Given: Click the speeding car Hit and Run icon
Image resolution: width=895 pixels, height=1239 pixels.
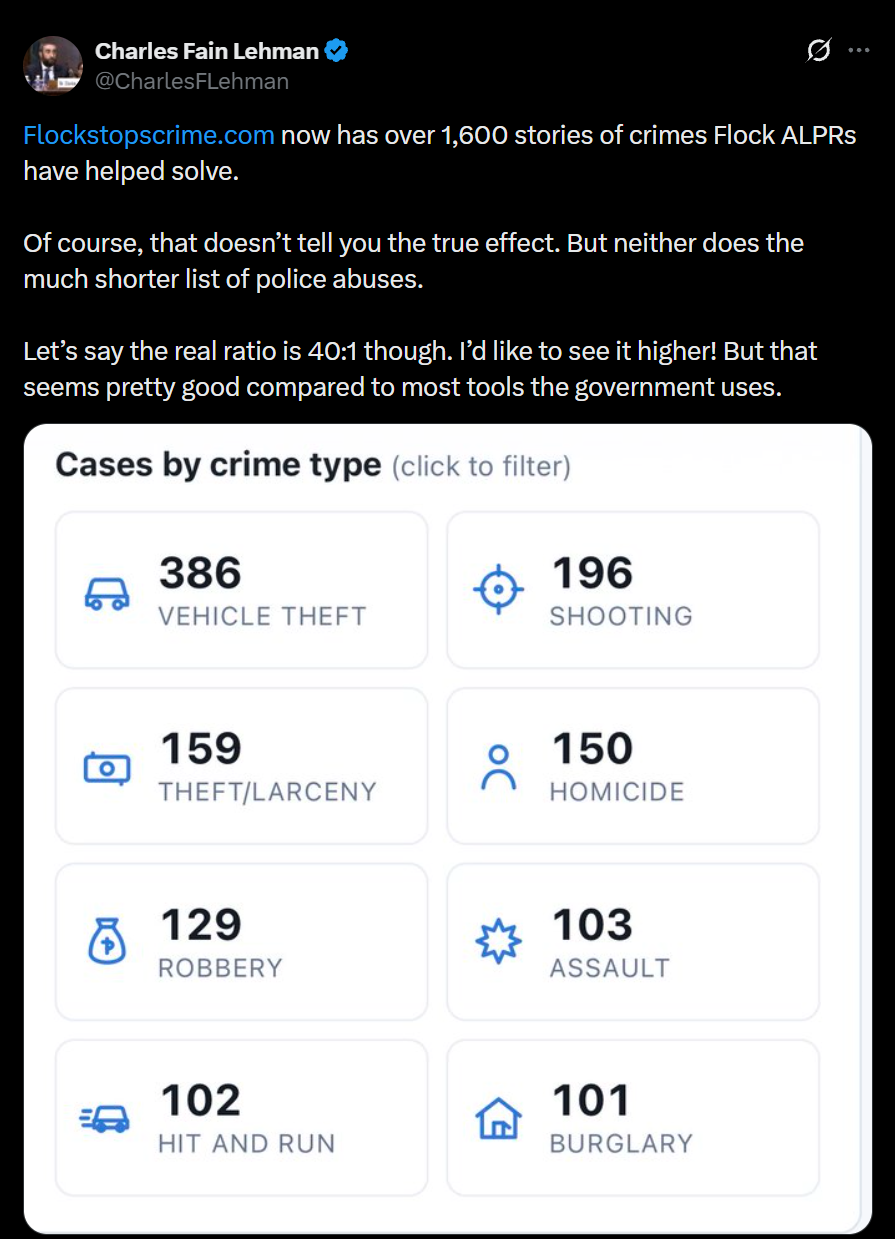Looking at the screenshot, I should pos(106,1118).
